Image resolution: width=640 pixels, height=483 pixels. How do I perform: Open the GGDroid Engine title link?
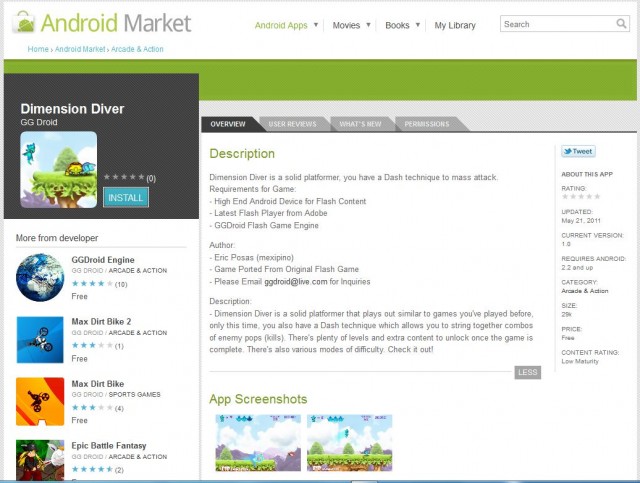(103, 260)
